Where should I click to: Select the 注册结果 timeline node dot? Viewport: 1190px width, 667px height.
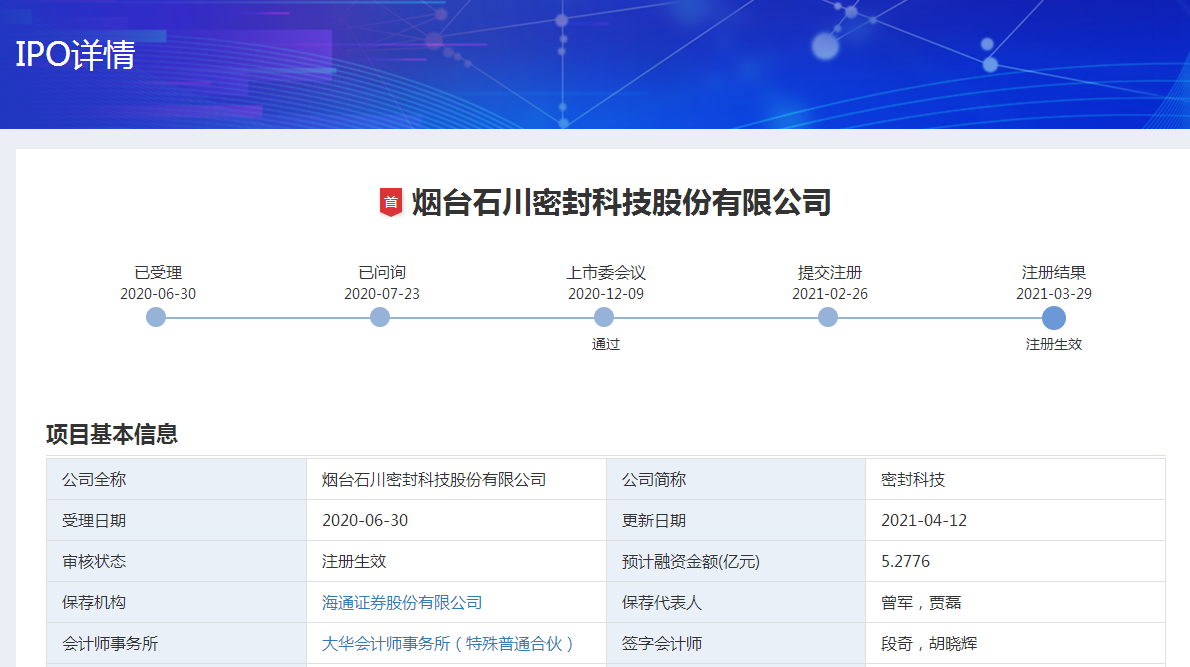[x=1053, y=318]
